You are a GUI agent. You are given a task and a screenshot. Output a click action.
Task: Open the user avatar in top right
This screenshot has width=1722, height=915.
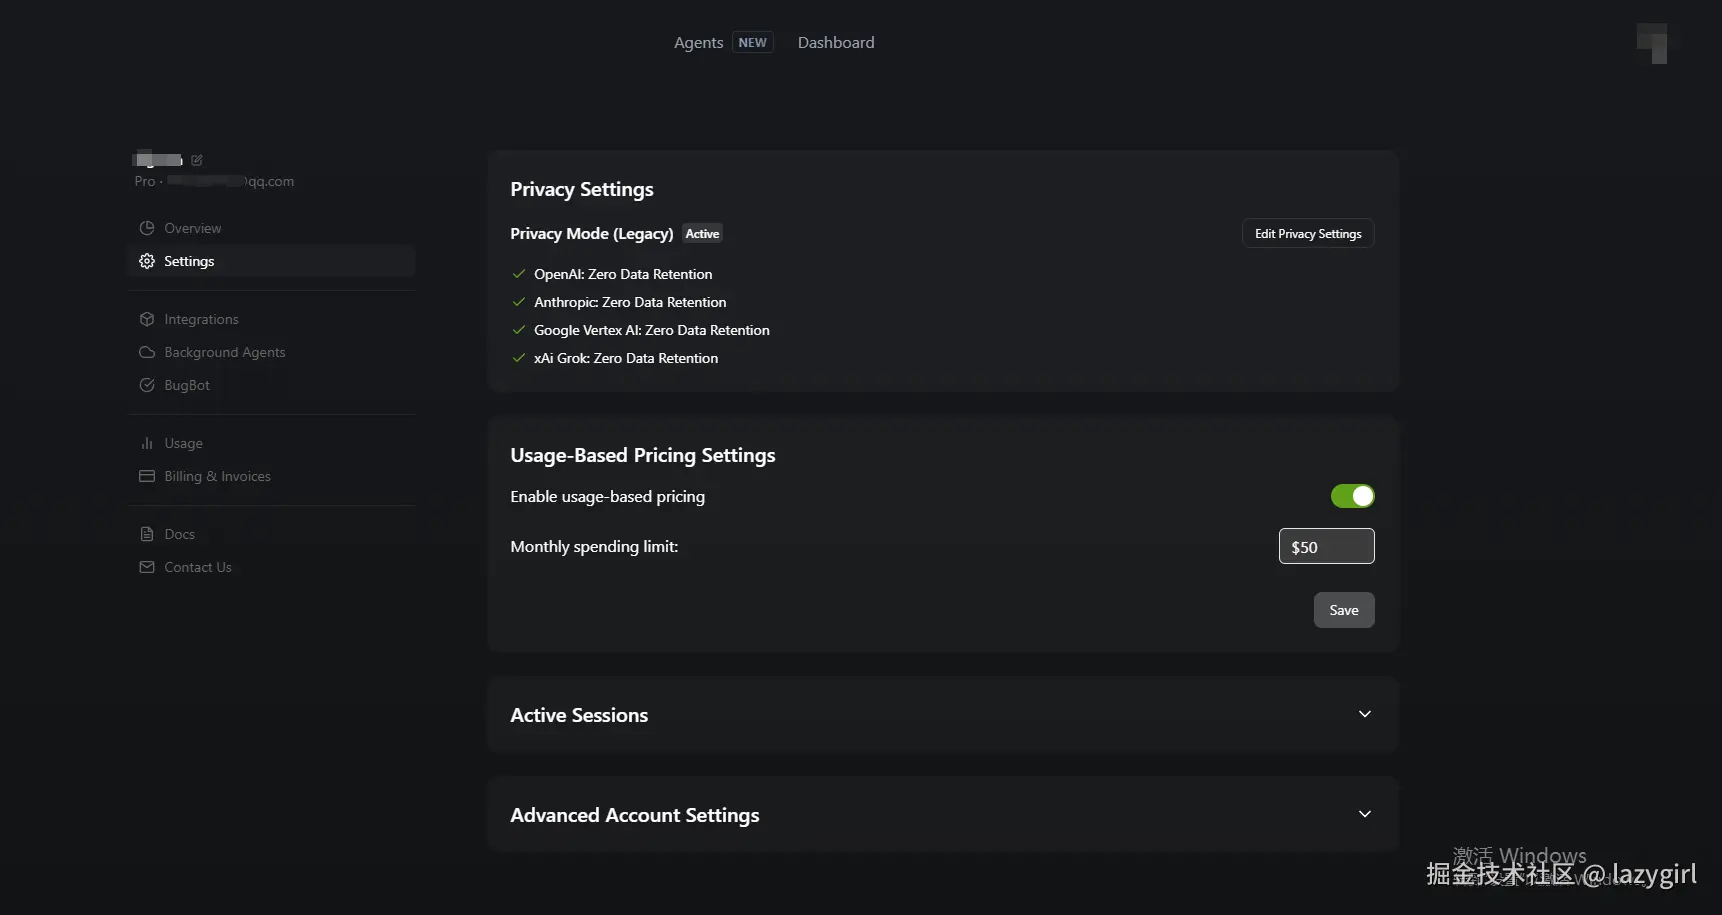coord(1652,43)
